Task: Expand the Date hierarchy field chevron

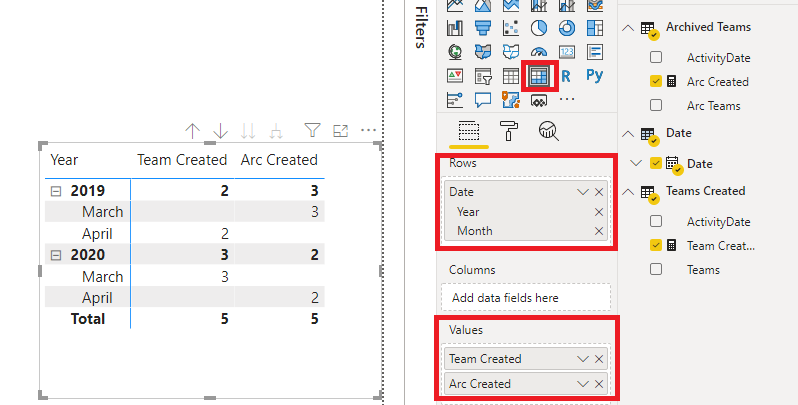Action: (x=636, y=163)
